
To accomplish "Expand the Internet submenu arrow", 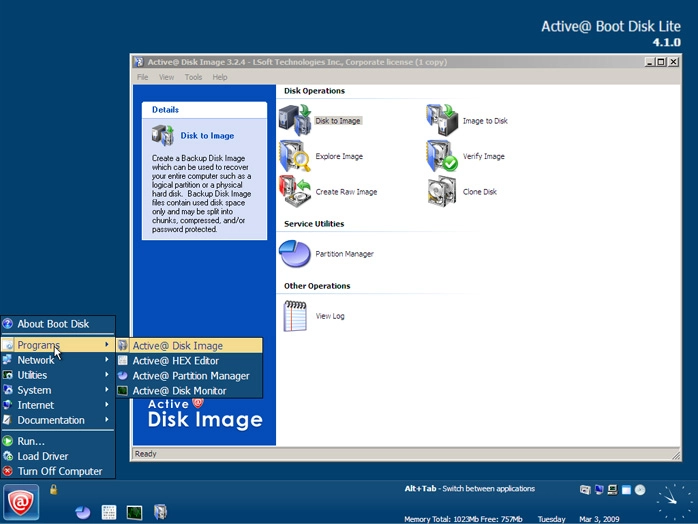I will click(107, 405).
